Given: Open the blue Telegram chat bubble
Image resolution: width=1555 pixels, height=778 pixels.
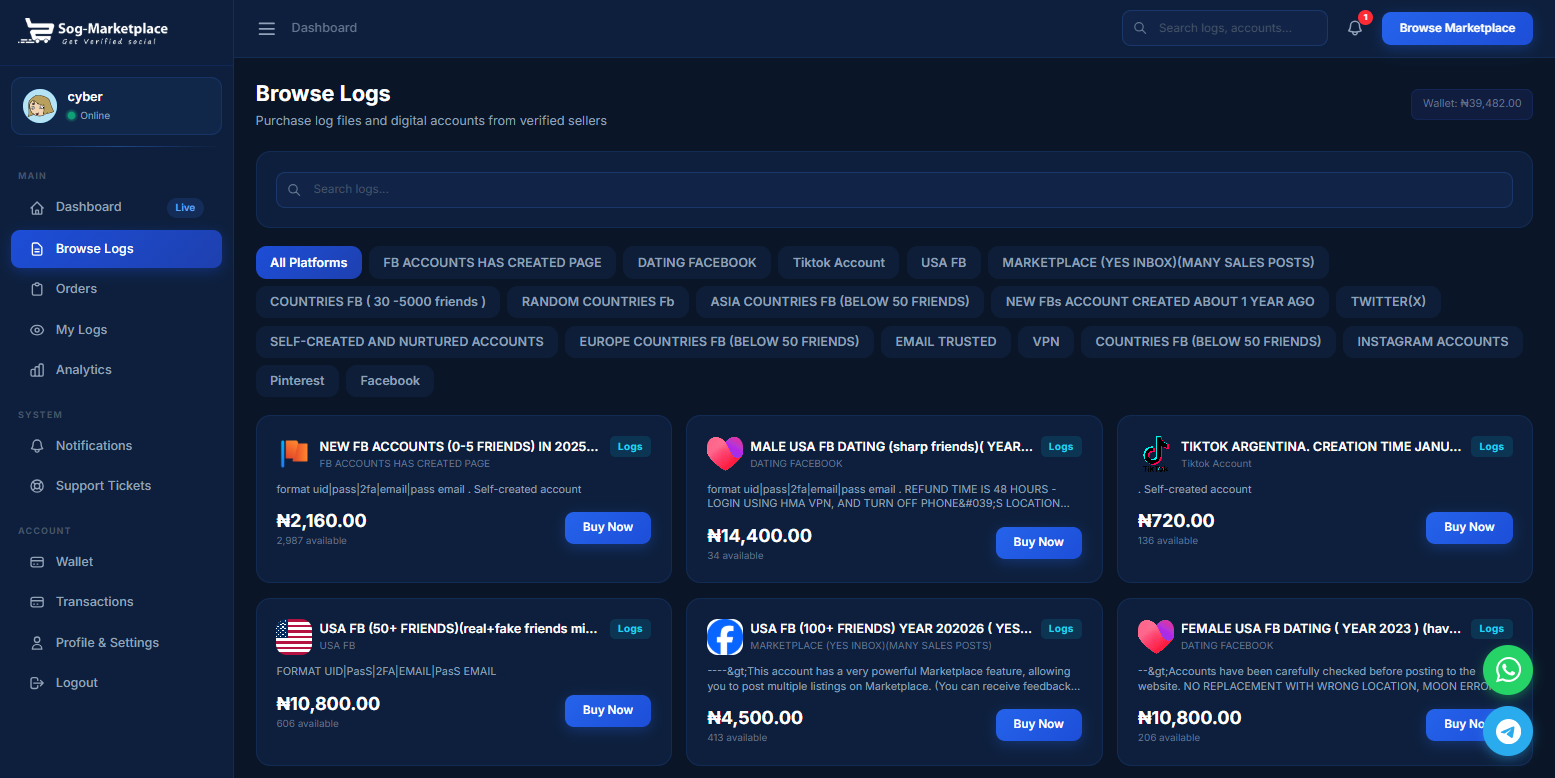Looking at the screenshot, I should click(x=1508, y=732).
